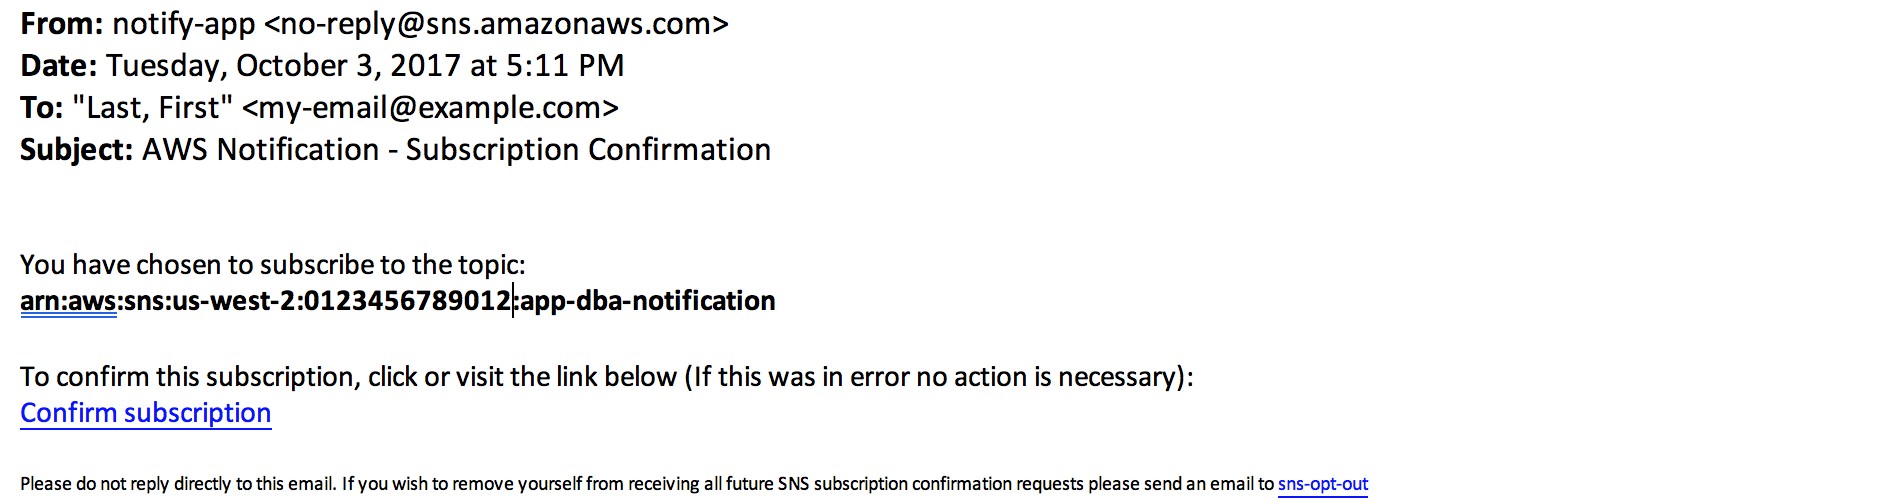Viewport: 1898px width, 504px height.
Task: Click the sender address no-reply@sns.amazonaws.com
Action: coord(496,24)
